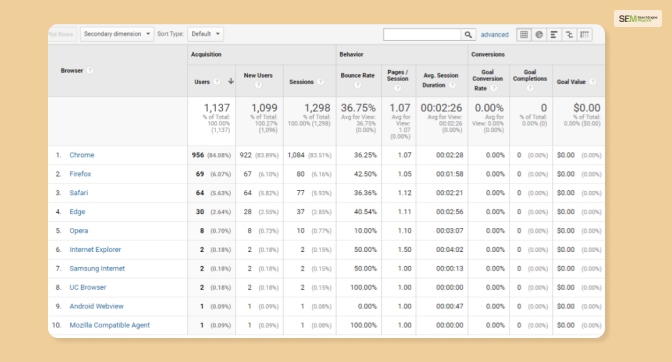The width and height of the screenshot is (672, 362).
Task: Switch to the Comparison view icon
Action: (569, 35)
